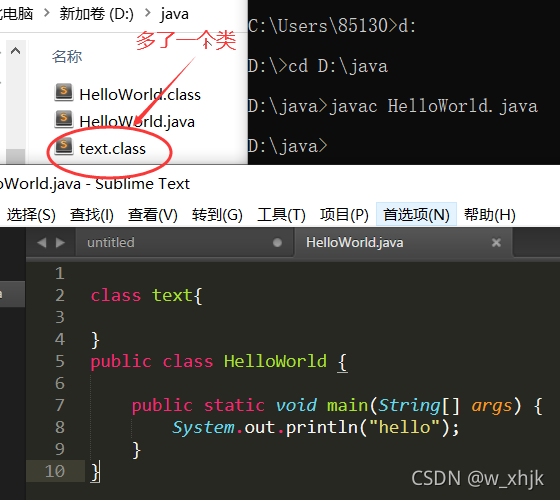Click line number 5 in the gutter

(60, 361)
